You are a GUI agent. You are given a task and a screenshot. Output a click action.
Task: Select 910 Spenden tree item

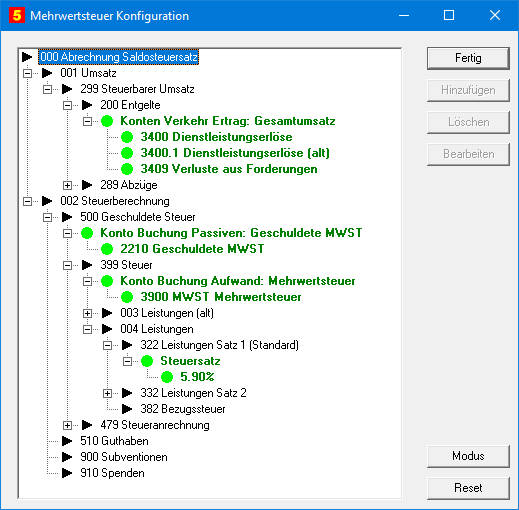[112, 473]
